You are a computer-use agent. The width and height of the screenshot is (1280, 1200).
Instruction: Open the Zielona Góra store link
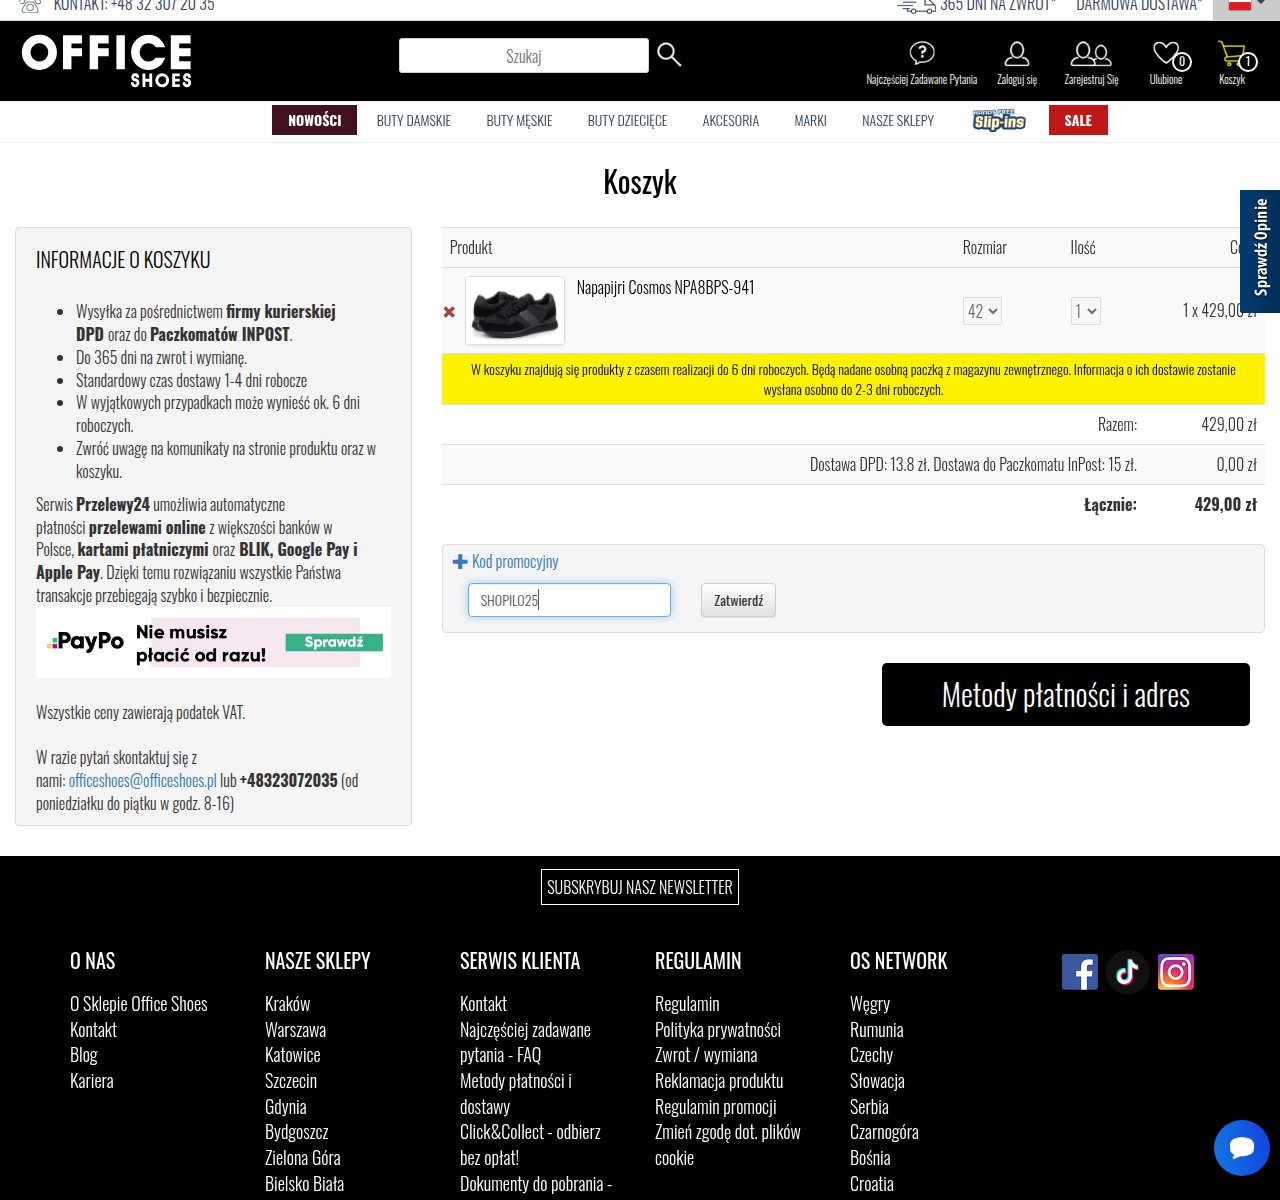pyautogui.click(x=303, y=1158)
